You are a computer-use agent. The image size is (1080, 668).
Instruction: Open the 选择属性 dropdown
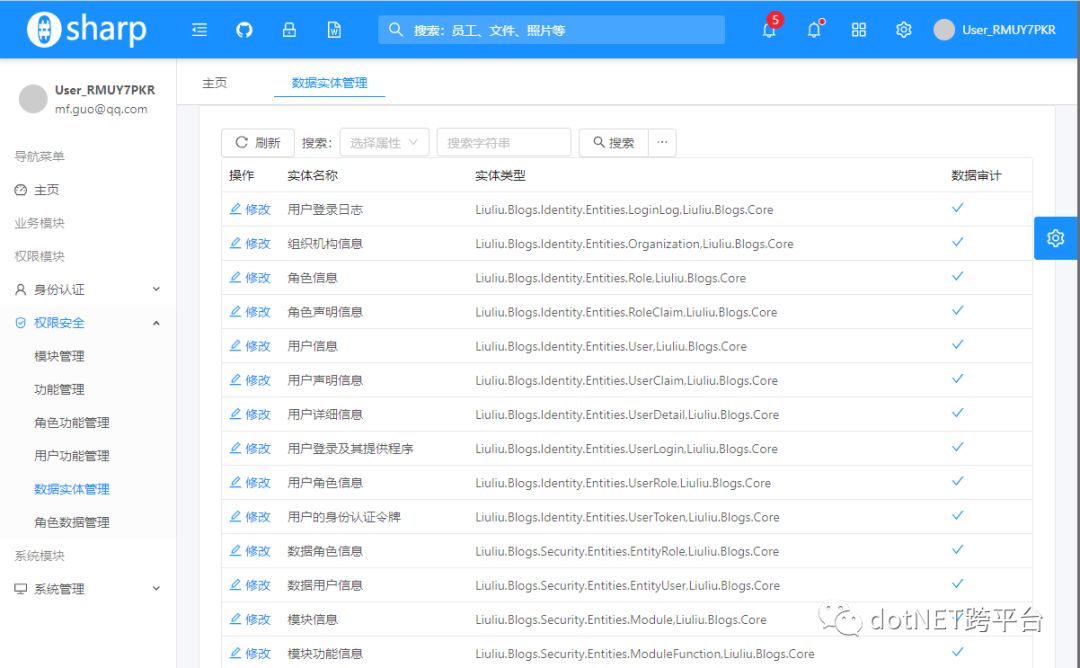(384, 143)
